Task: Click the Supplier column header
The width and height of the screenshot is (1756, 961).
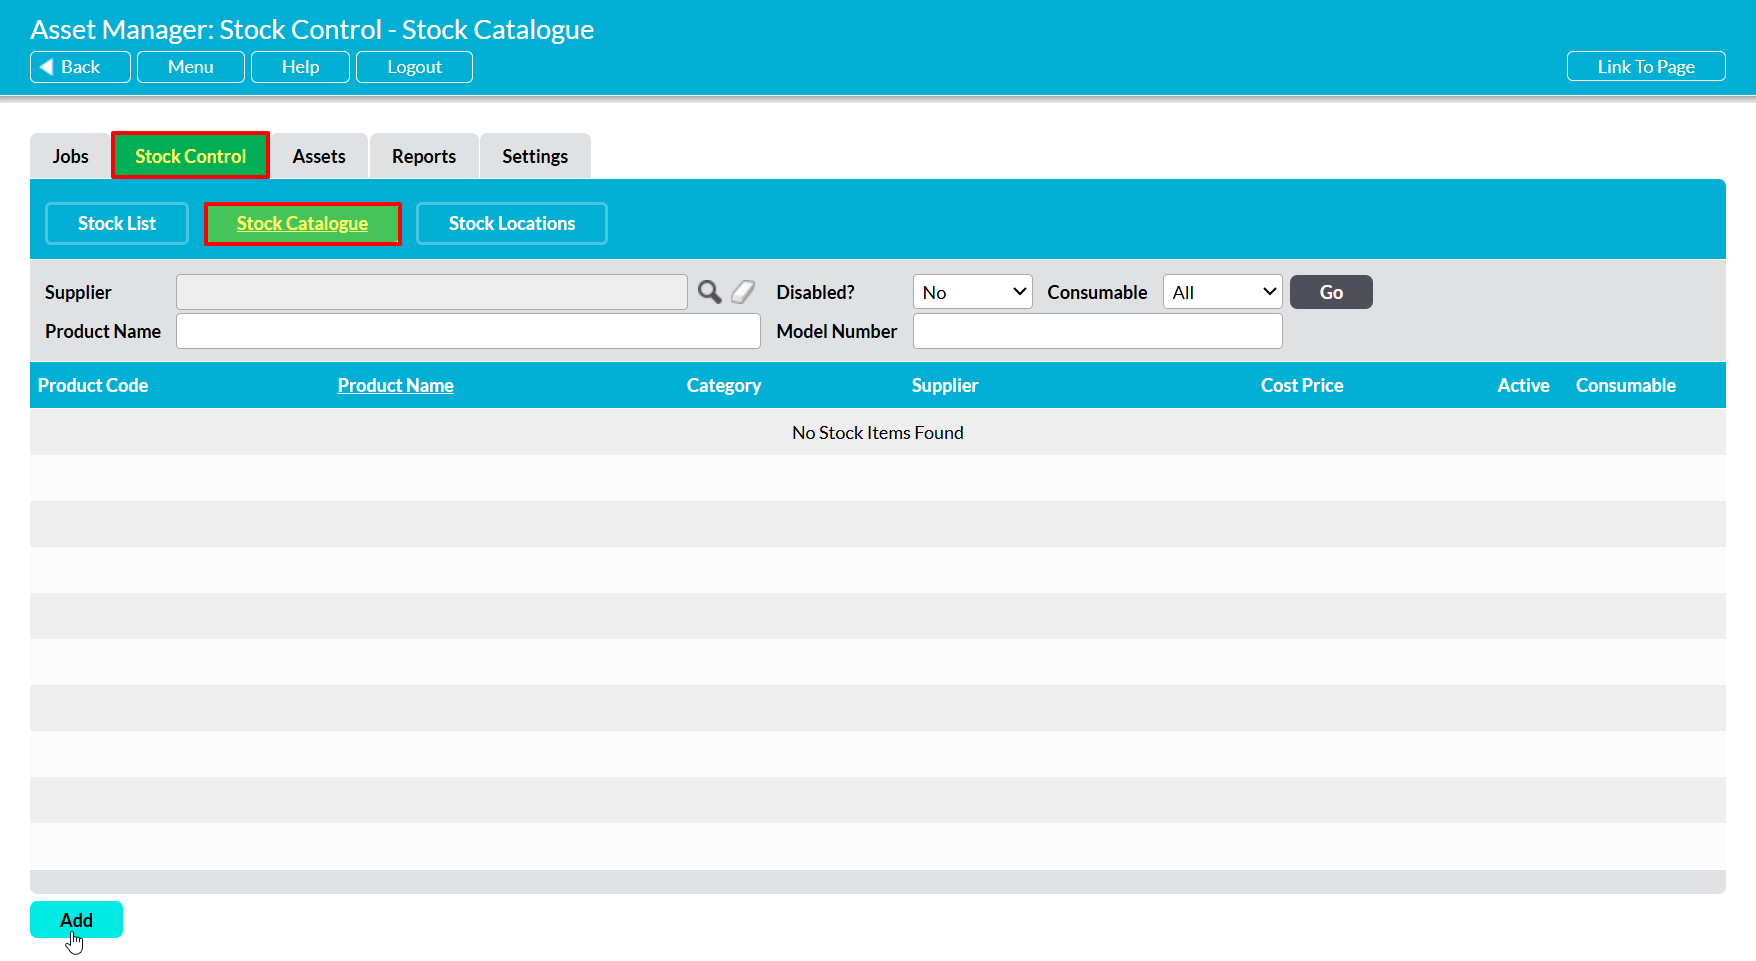Action: tap(945, 385)
